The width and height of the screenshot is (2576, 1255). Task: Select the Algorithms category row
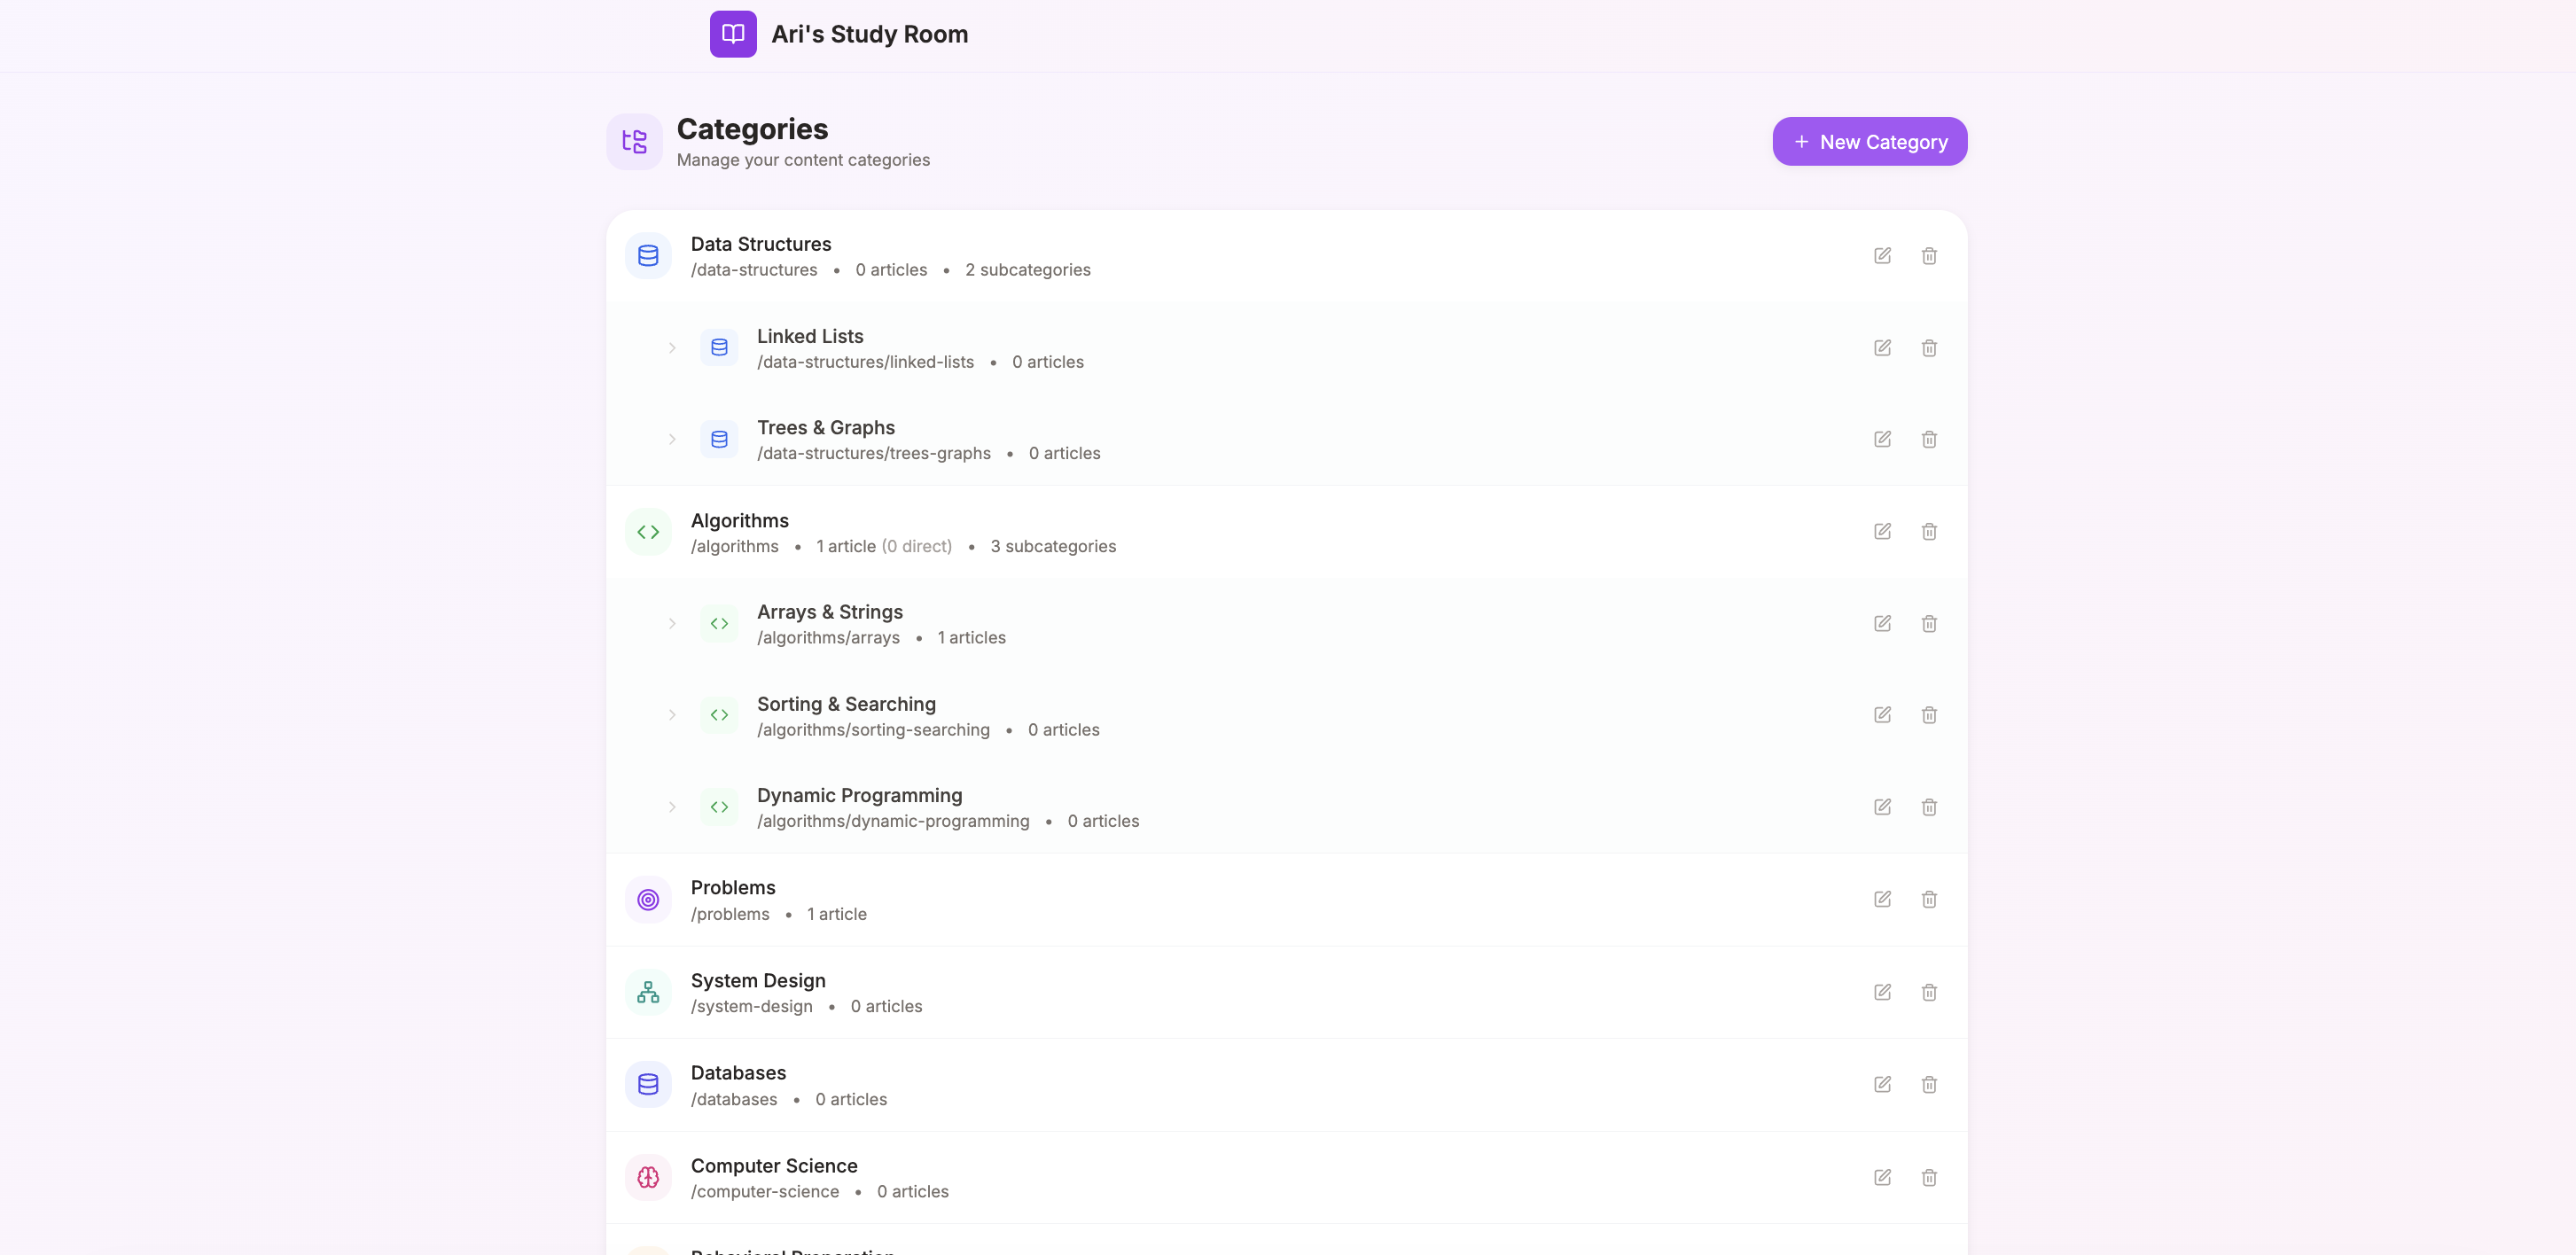[739, 520]
